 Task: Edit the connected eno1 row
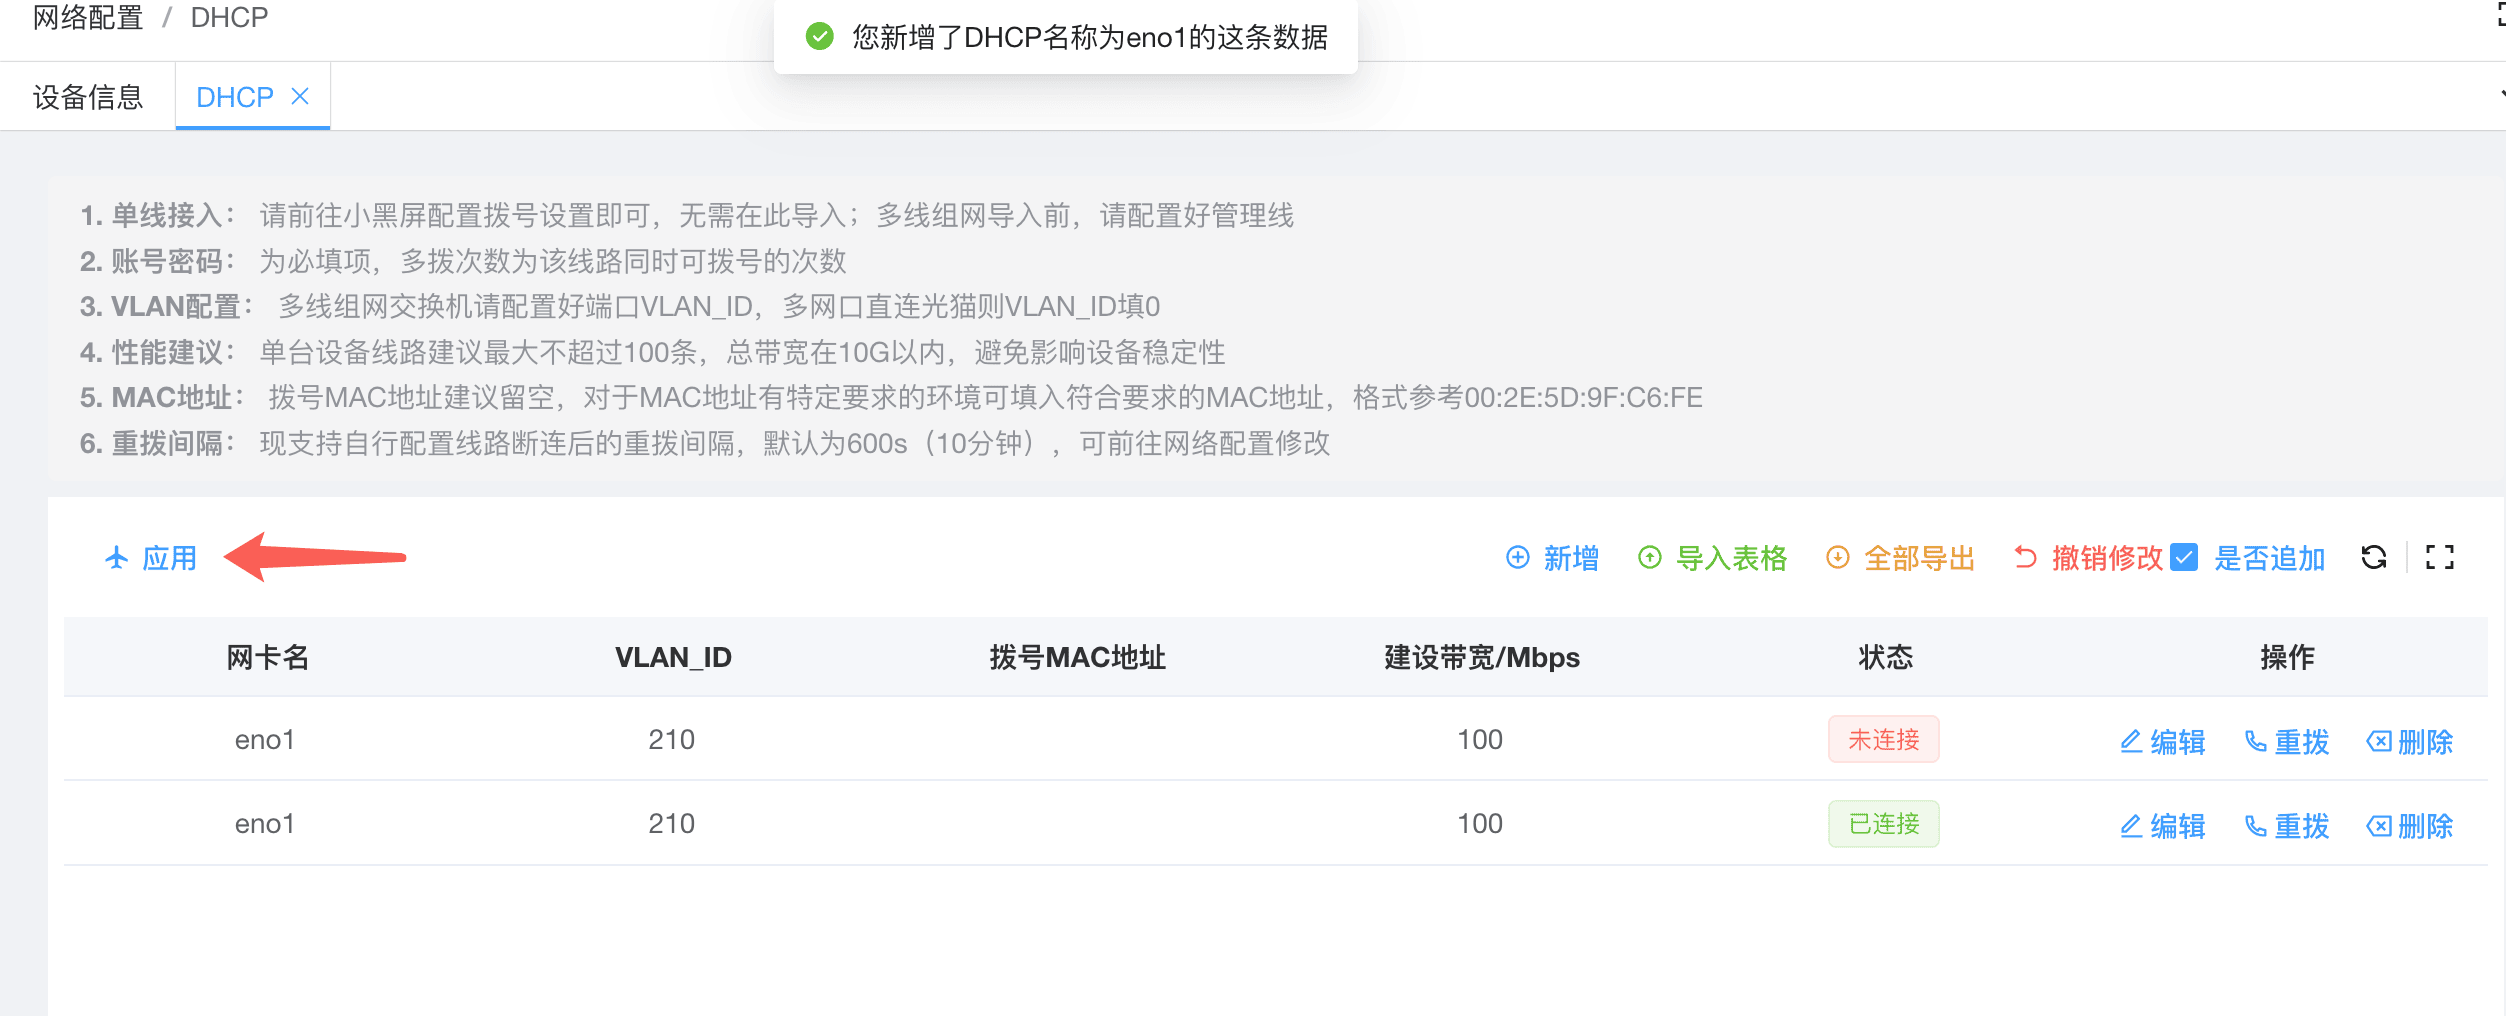pos(2163,826)
